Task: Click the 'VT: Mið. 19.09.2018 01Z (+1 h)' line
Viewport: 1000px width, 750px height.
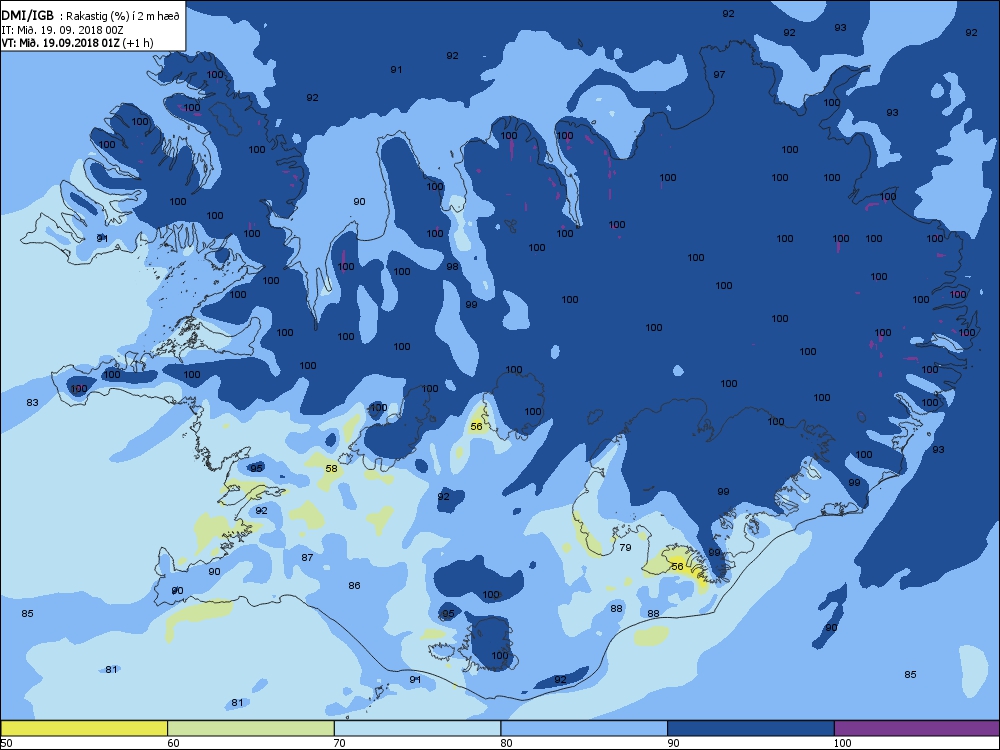Action: (x=77, y=43)
